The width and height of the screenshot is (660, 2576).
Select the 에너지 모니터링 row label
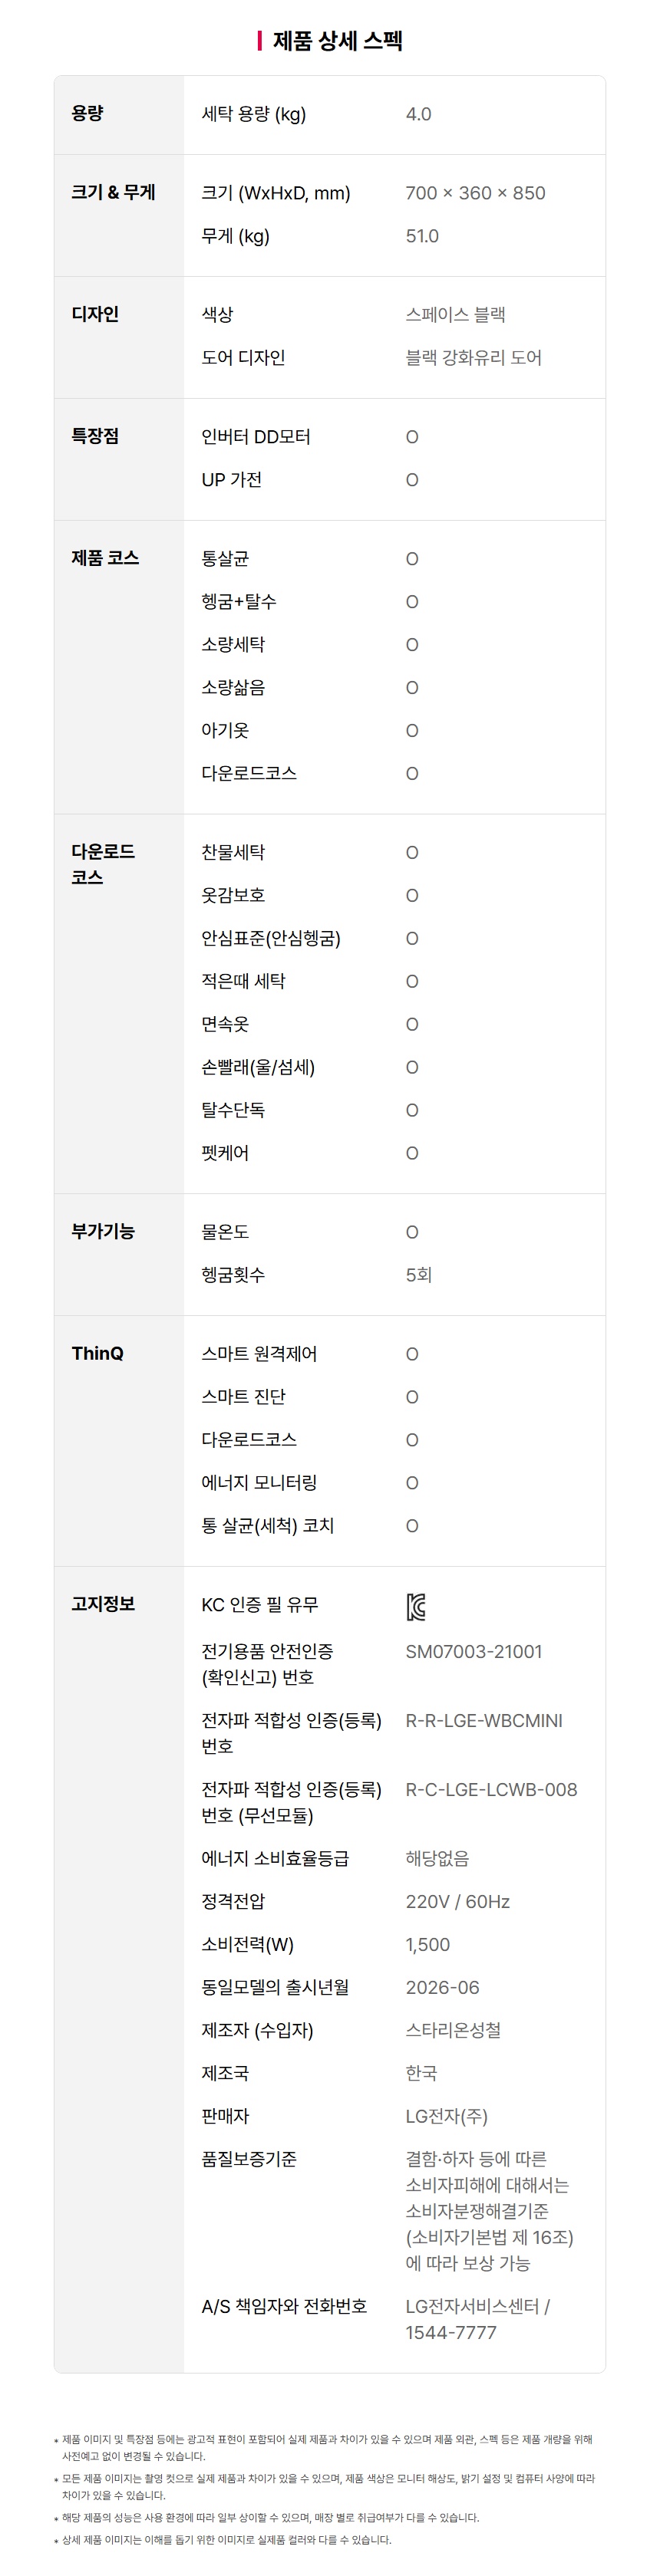click(259, 1483)
